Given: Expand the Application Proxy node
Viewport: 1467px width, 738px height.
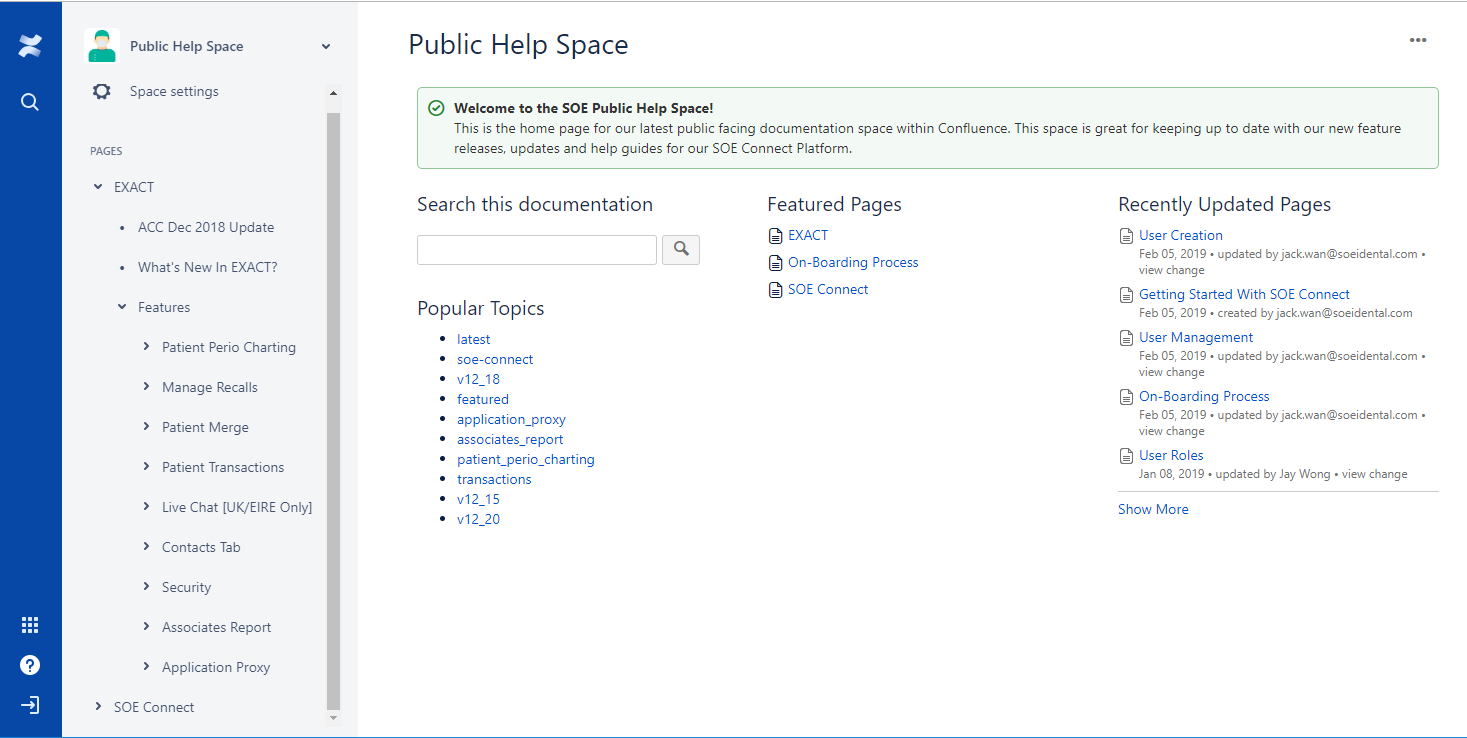Looking at the screenshot, I should (146, 667).
